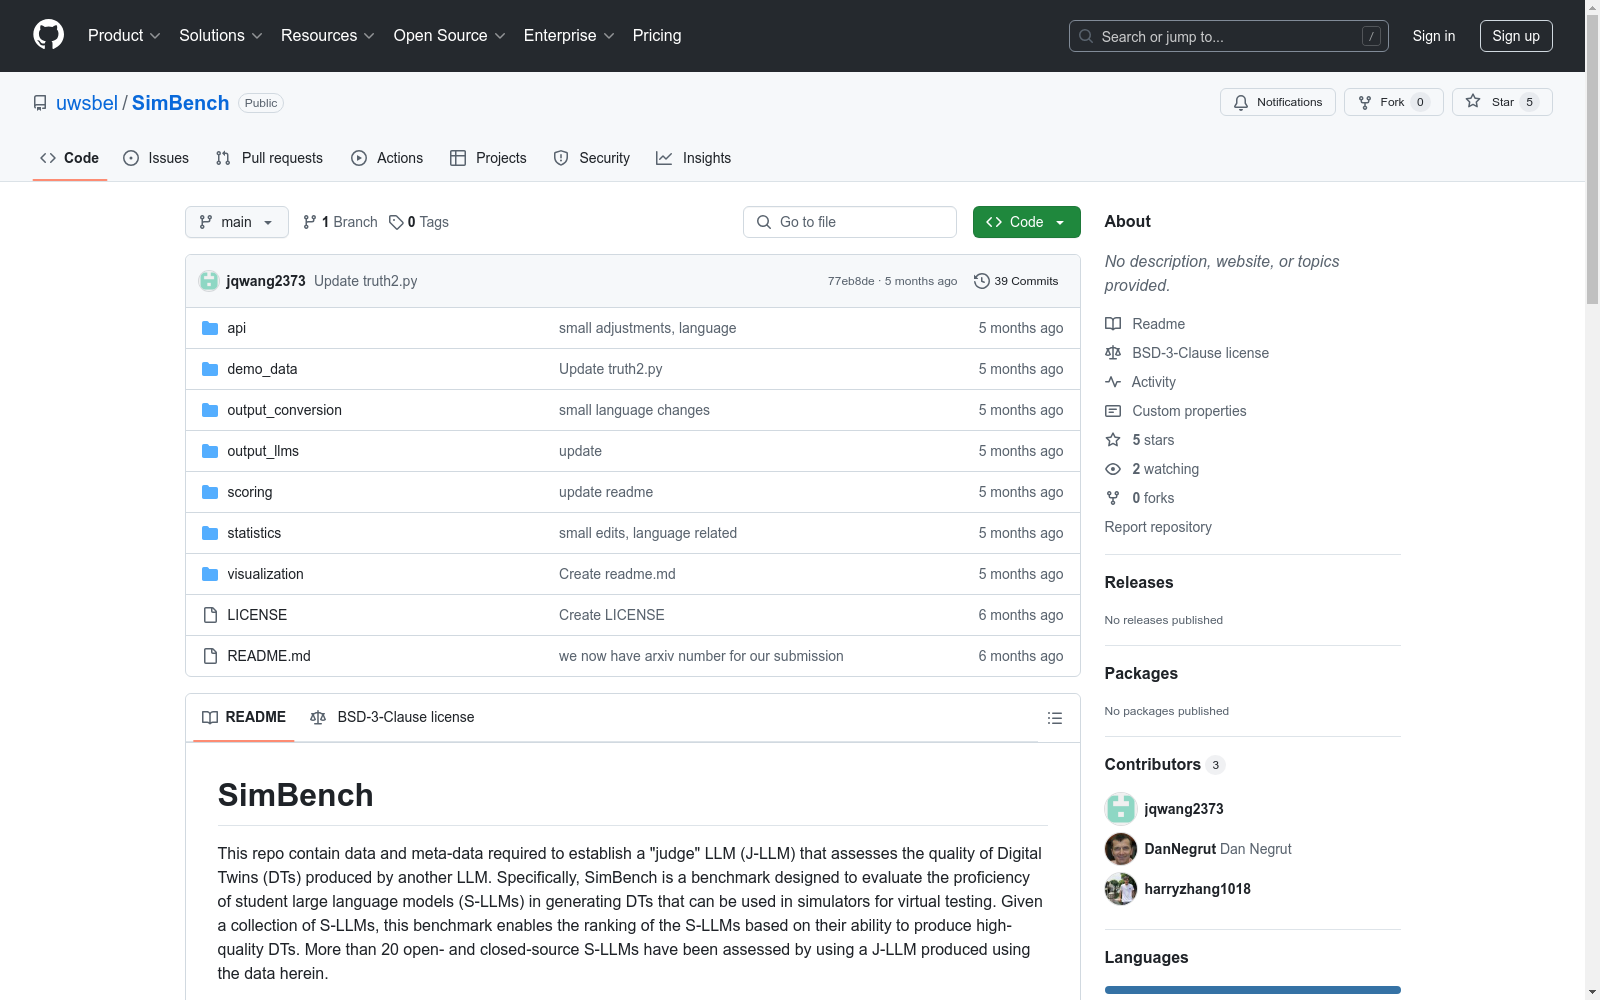Open commit 77eb8de
Screen dimensions: 1600x1000
pos(851,281)
